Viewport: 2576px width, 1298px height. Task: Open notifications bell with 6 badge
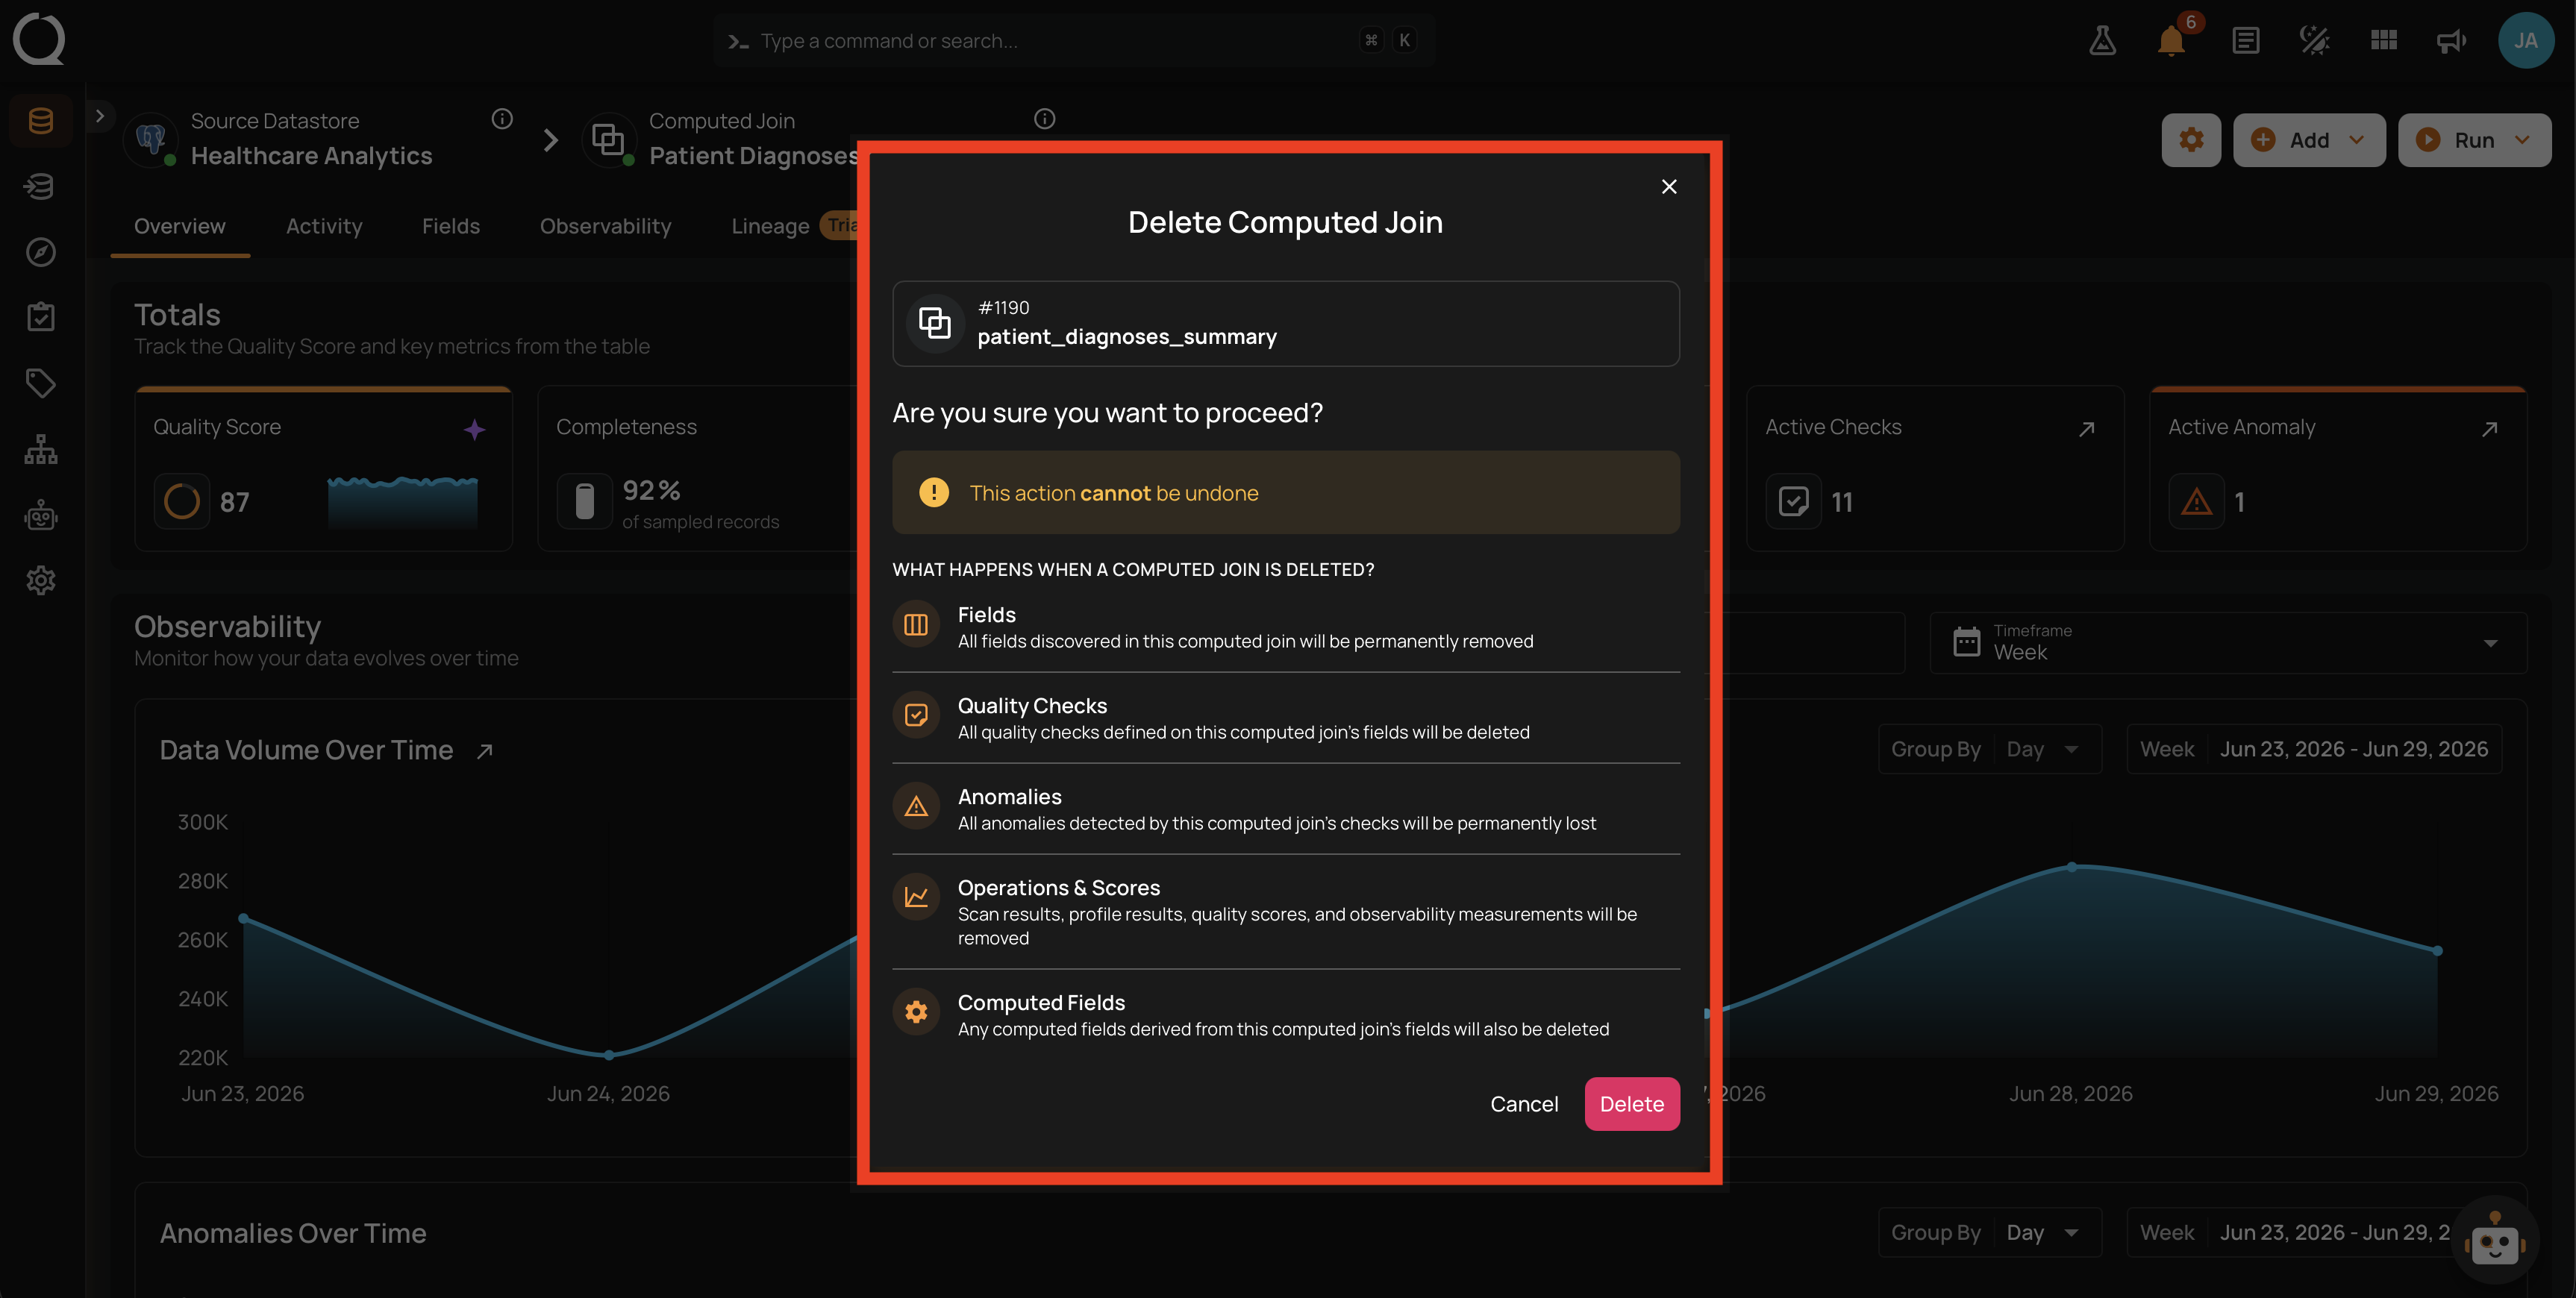[x=2171, y=40]
